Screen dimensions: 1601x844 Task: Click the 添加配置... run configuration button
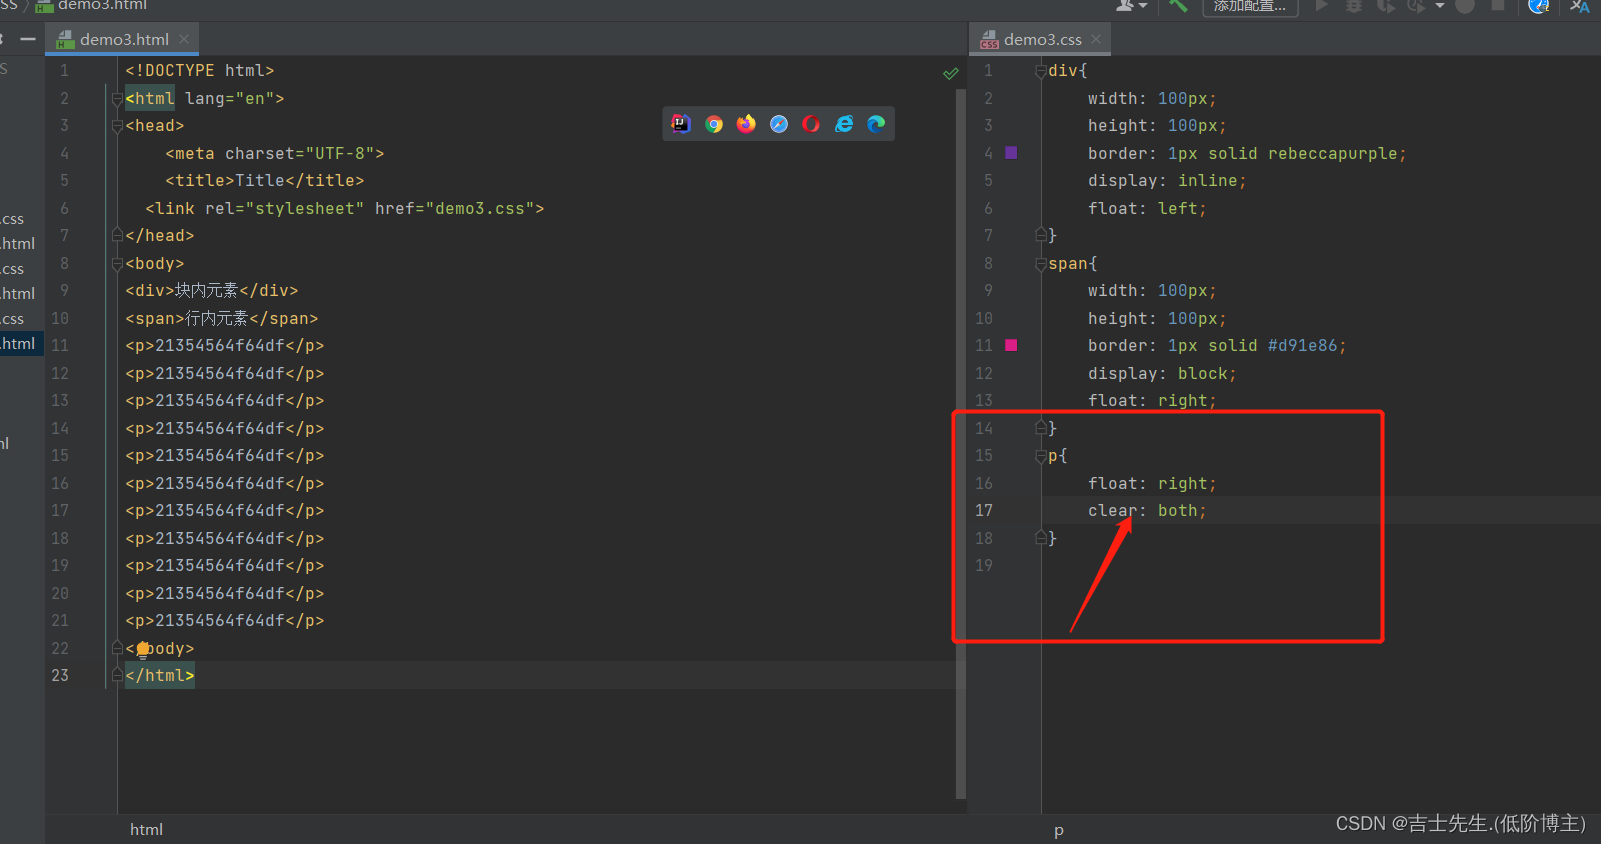1250,6
